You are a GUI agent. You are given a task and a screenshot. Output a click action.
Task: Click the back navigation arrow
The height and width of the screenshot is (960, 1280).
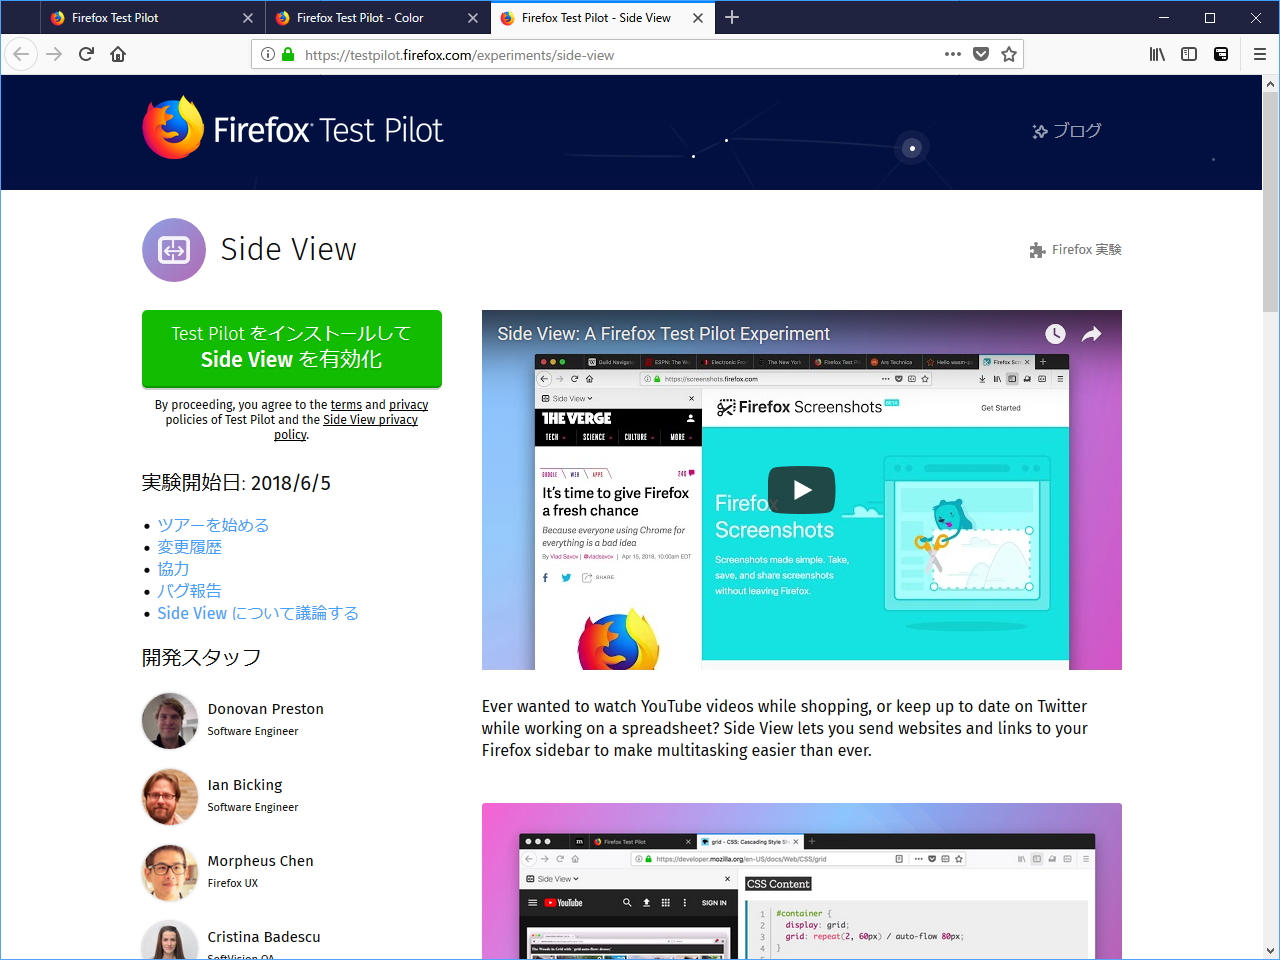21,54
